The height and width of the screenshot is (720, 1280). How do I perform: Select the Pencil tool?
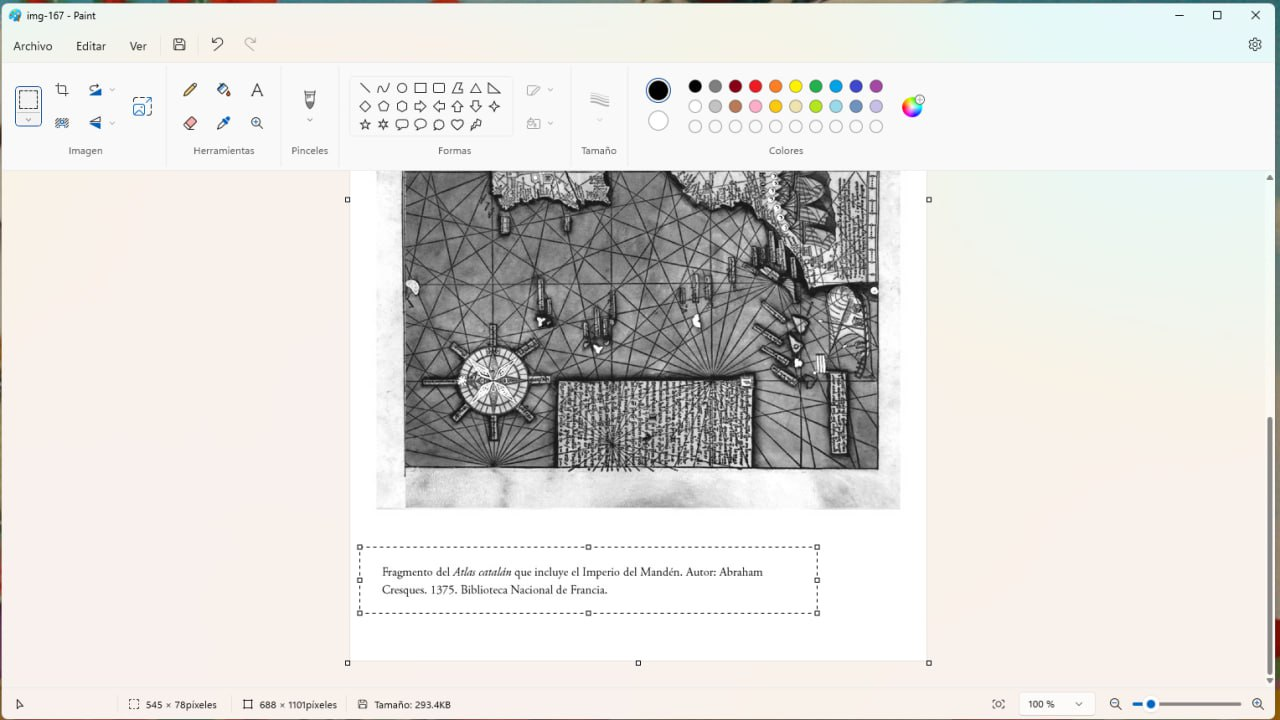(190, 90)
